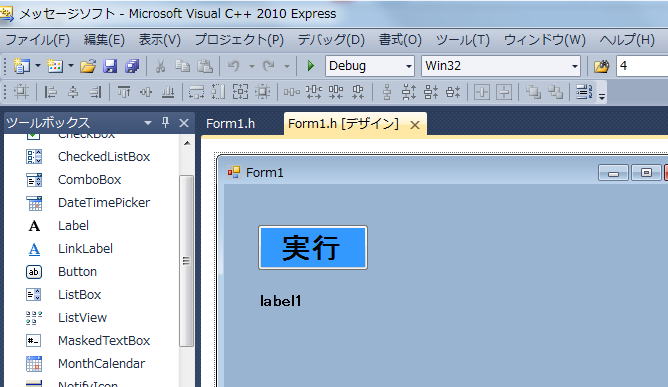Switch to the Form1.h code tab
This screenshot has width=668, height=387.
[230, 124]
